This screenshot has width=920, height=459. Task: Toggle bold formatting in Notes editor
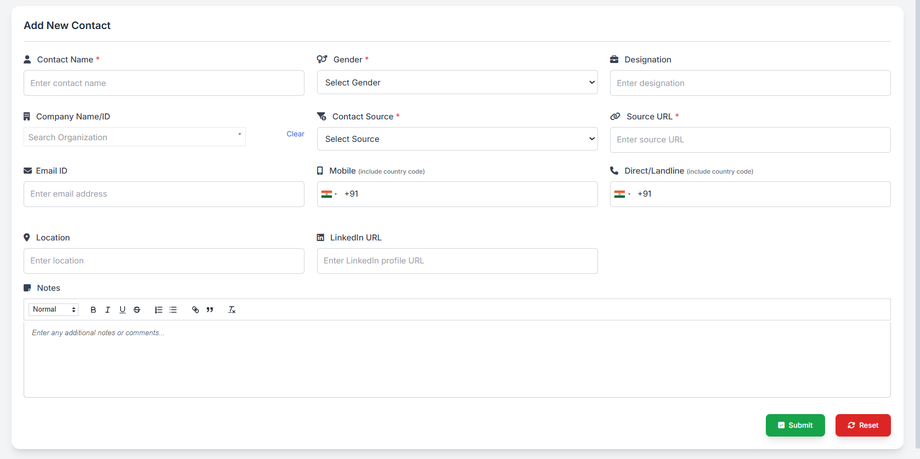(x=93, y=310)
